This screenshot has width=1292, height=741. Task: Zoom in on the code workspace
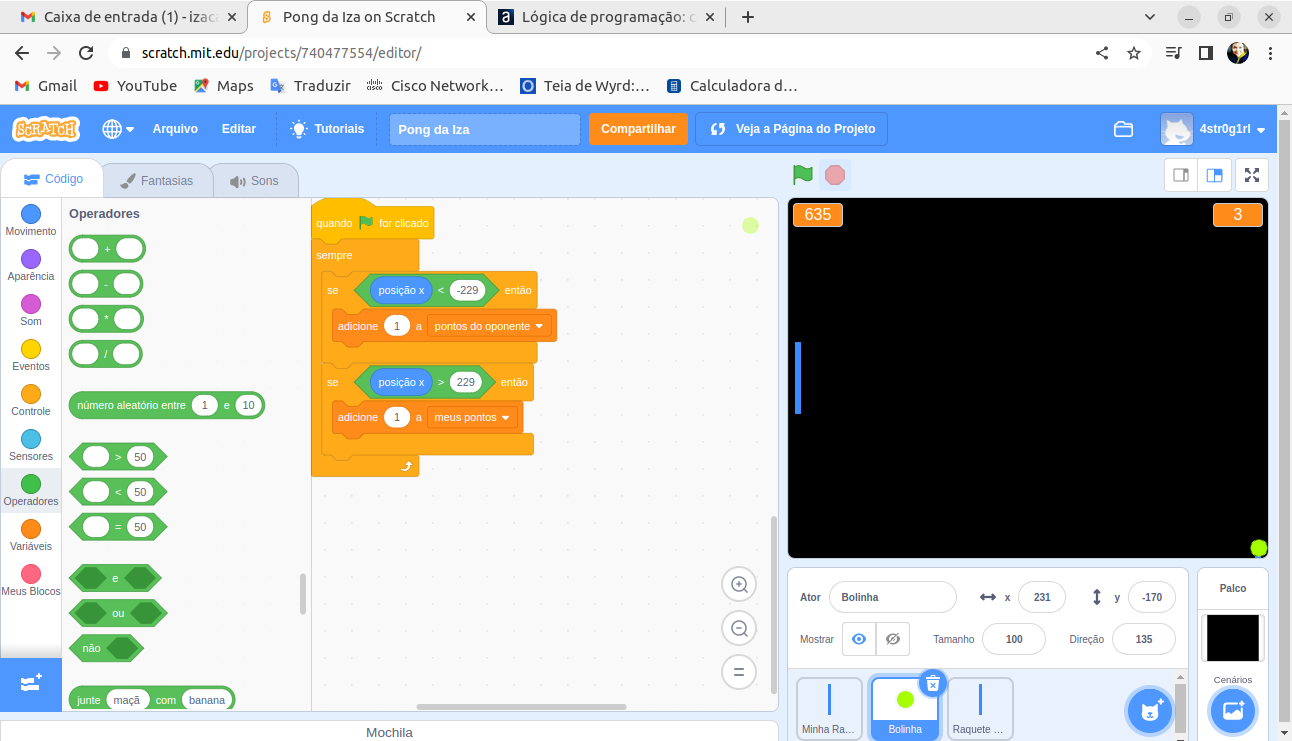[x=739, y=584]
